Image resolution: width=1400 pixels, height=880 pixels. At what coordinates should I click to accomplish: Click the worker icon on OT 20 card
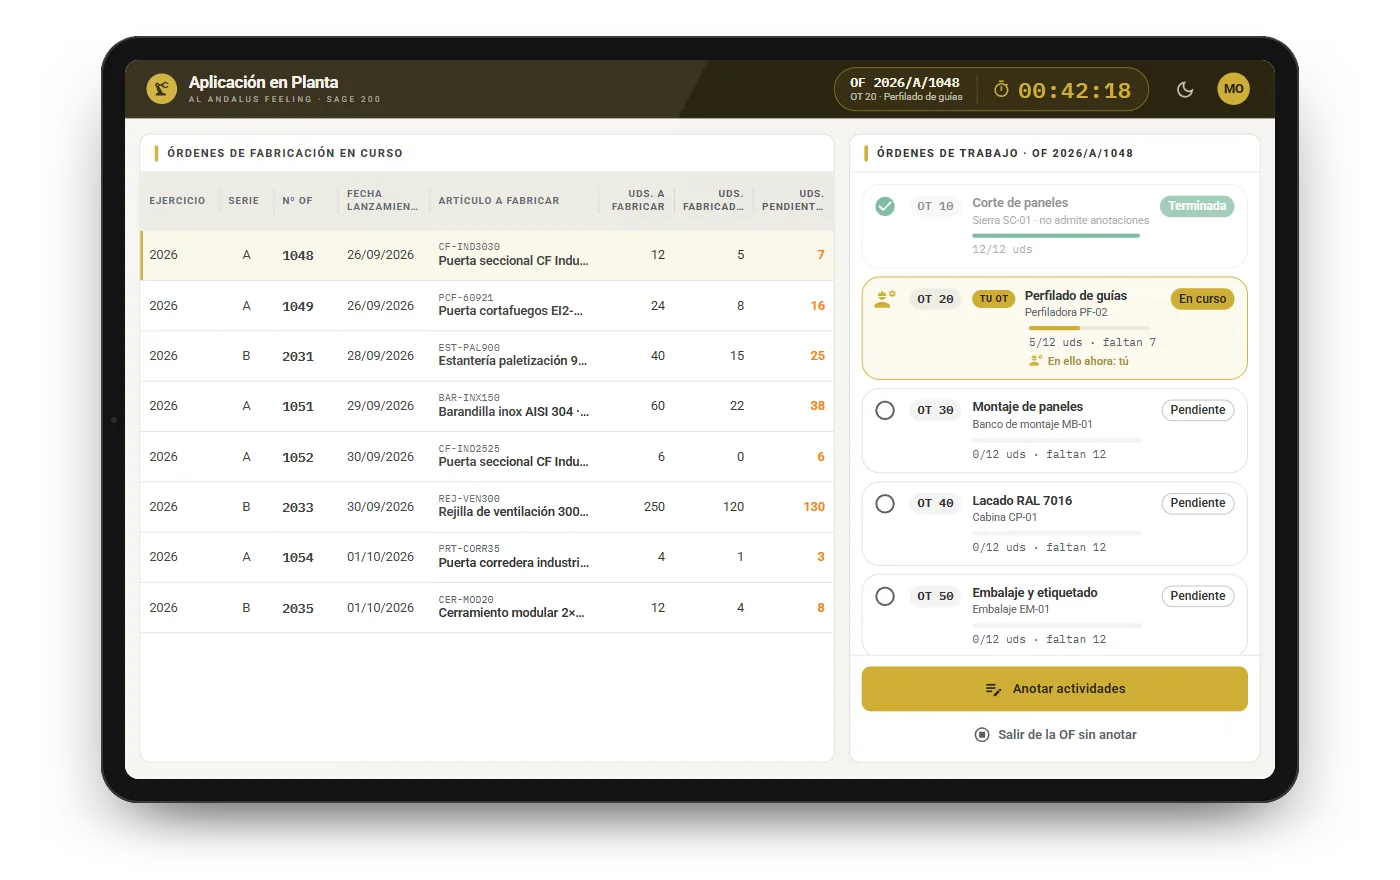click(x=885, y=299)
